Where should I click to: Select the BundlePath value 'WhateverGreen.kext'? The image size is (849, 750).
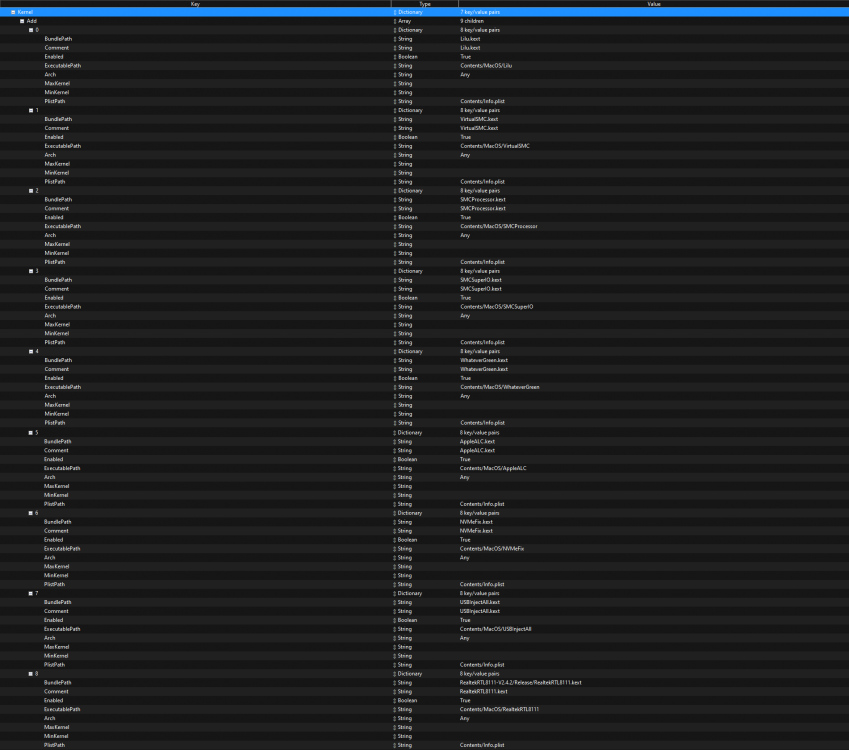tap(484, 360)
